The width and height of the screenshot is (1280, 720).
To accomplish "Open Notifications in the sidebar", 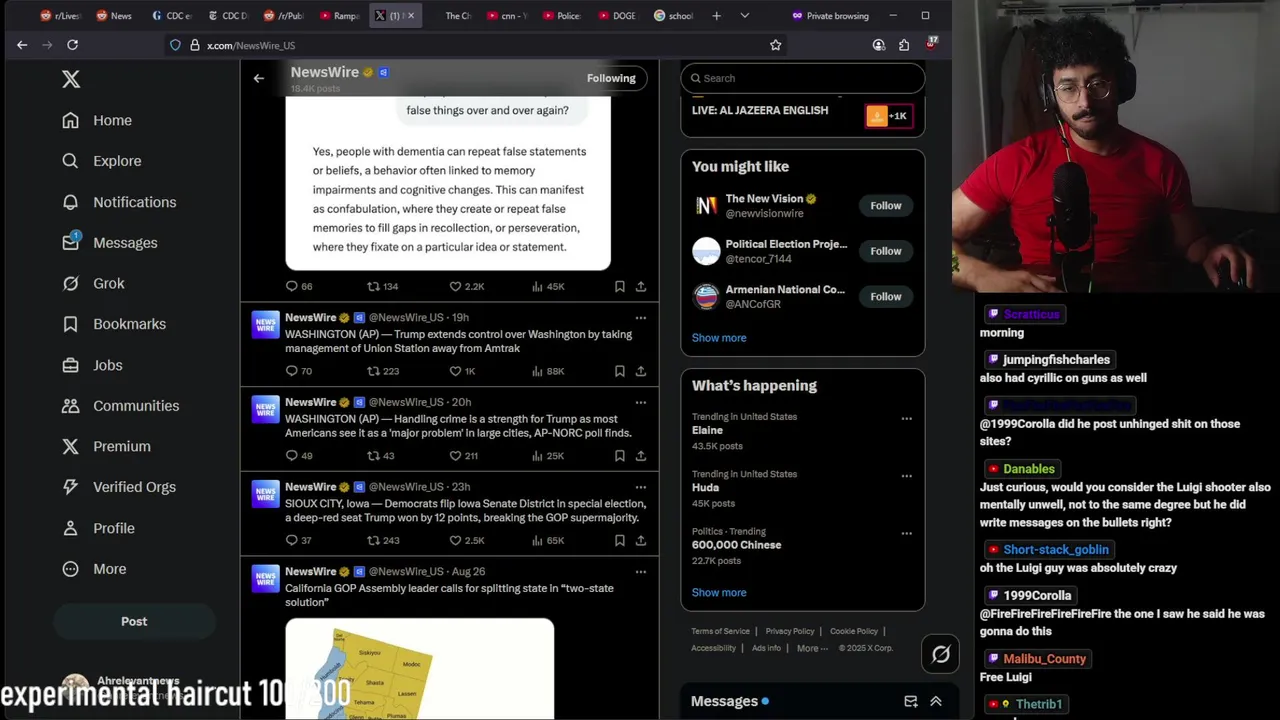I will (x=118, y=202).
